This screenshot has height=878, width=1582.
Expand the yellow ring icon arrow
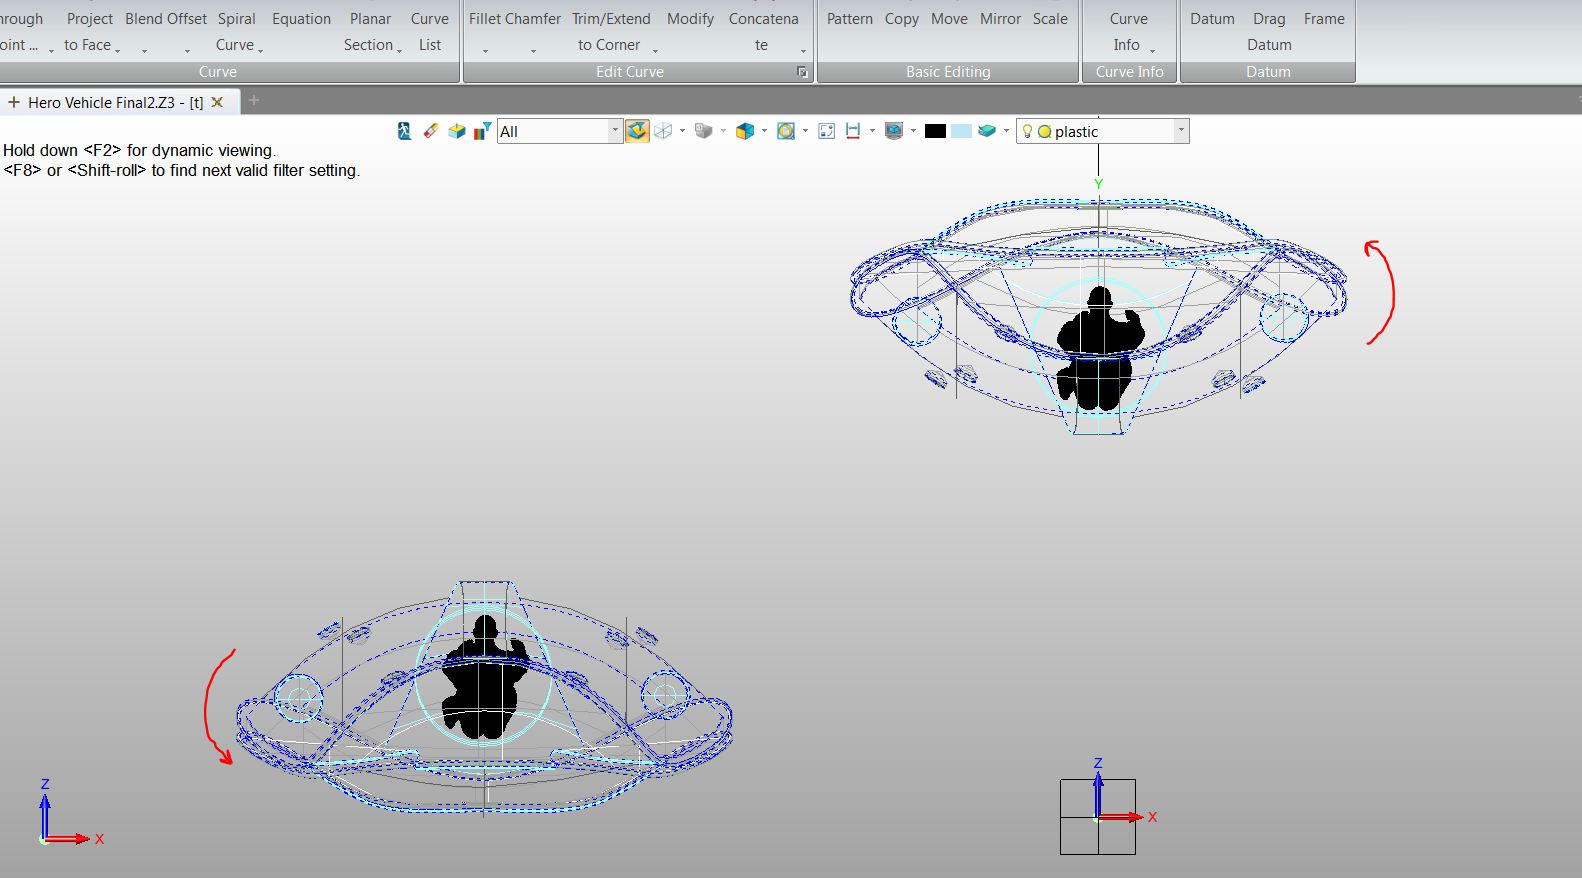coord(805,131)
